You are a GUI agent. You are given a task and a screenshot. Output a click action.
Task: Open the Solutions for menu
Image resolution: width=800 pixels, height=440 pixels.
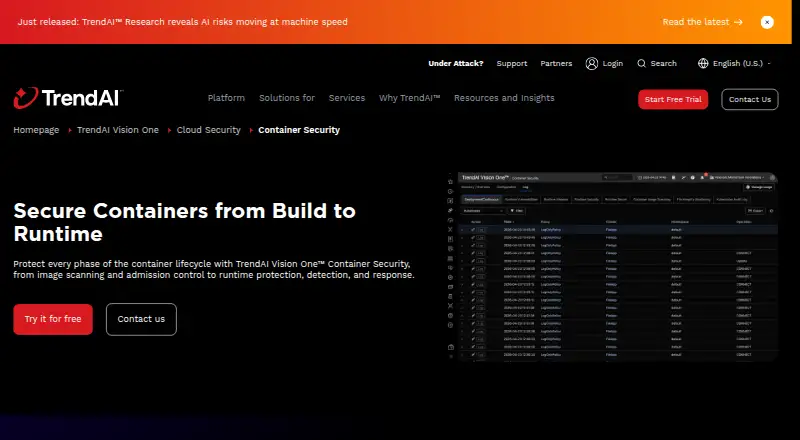[x=287, y=98]
